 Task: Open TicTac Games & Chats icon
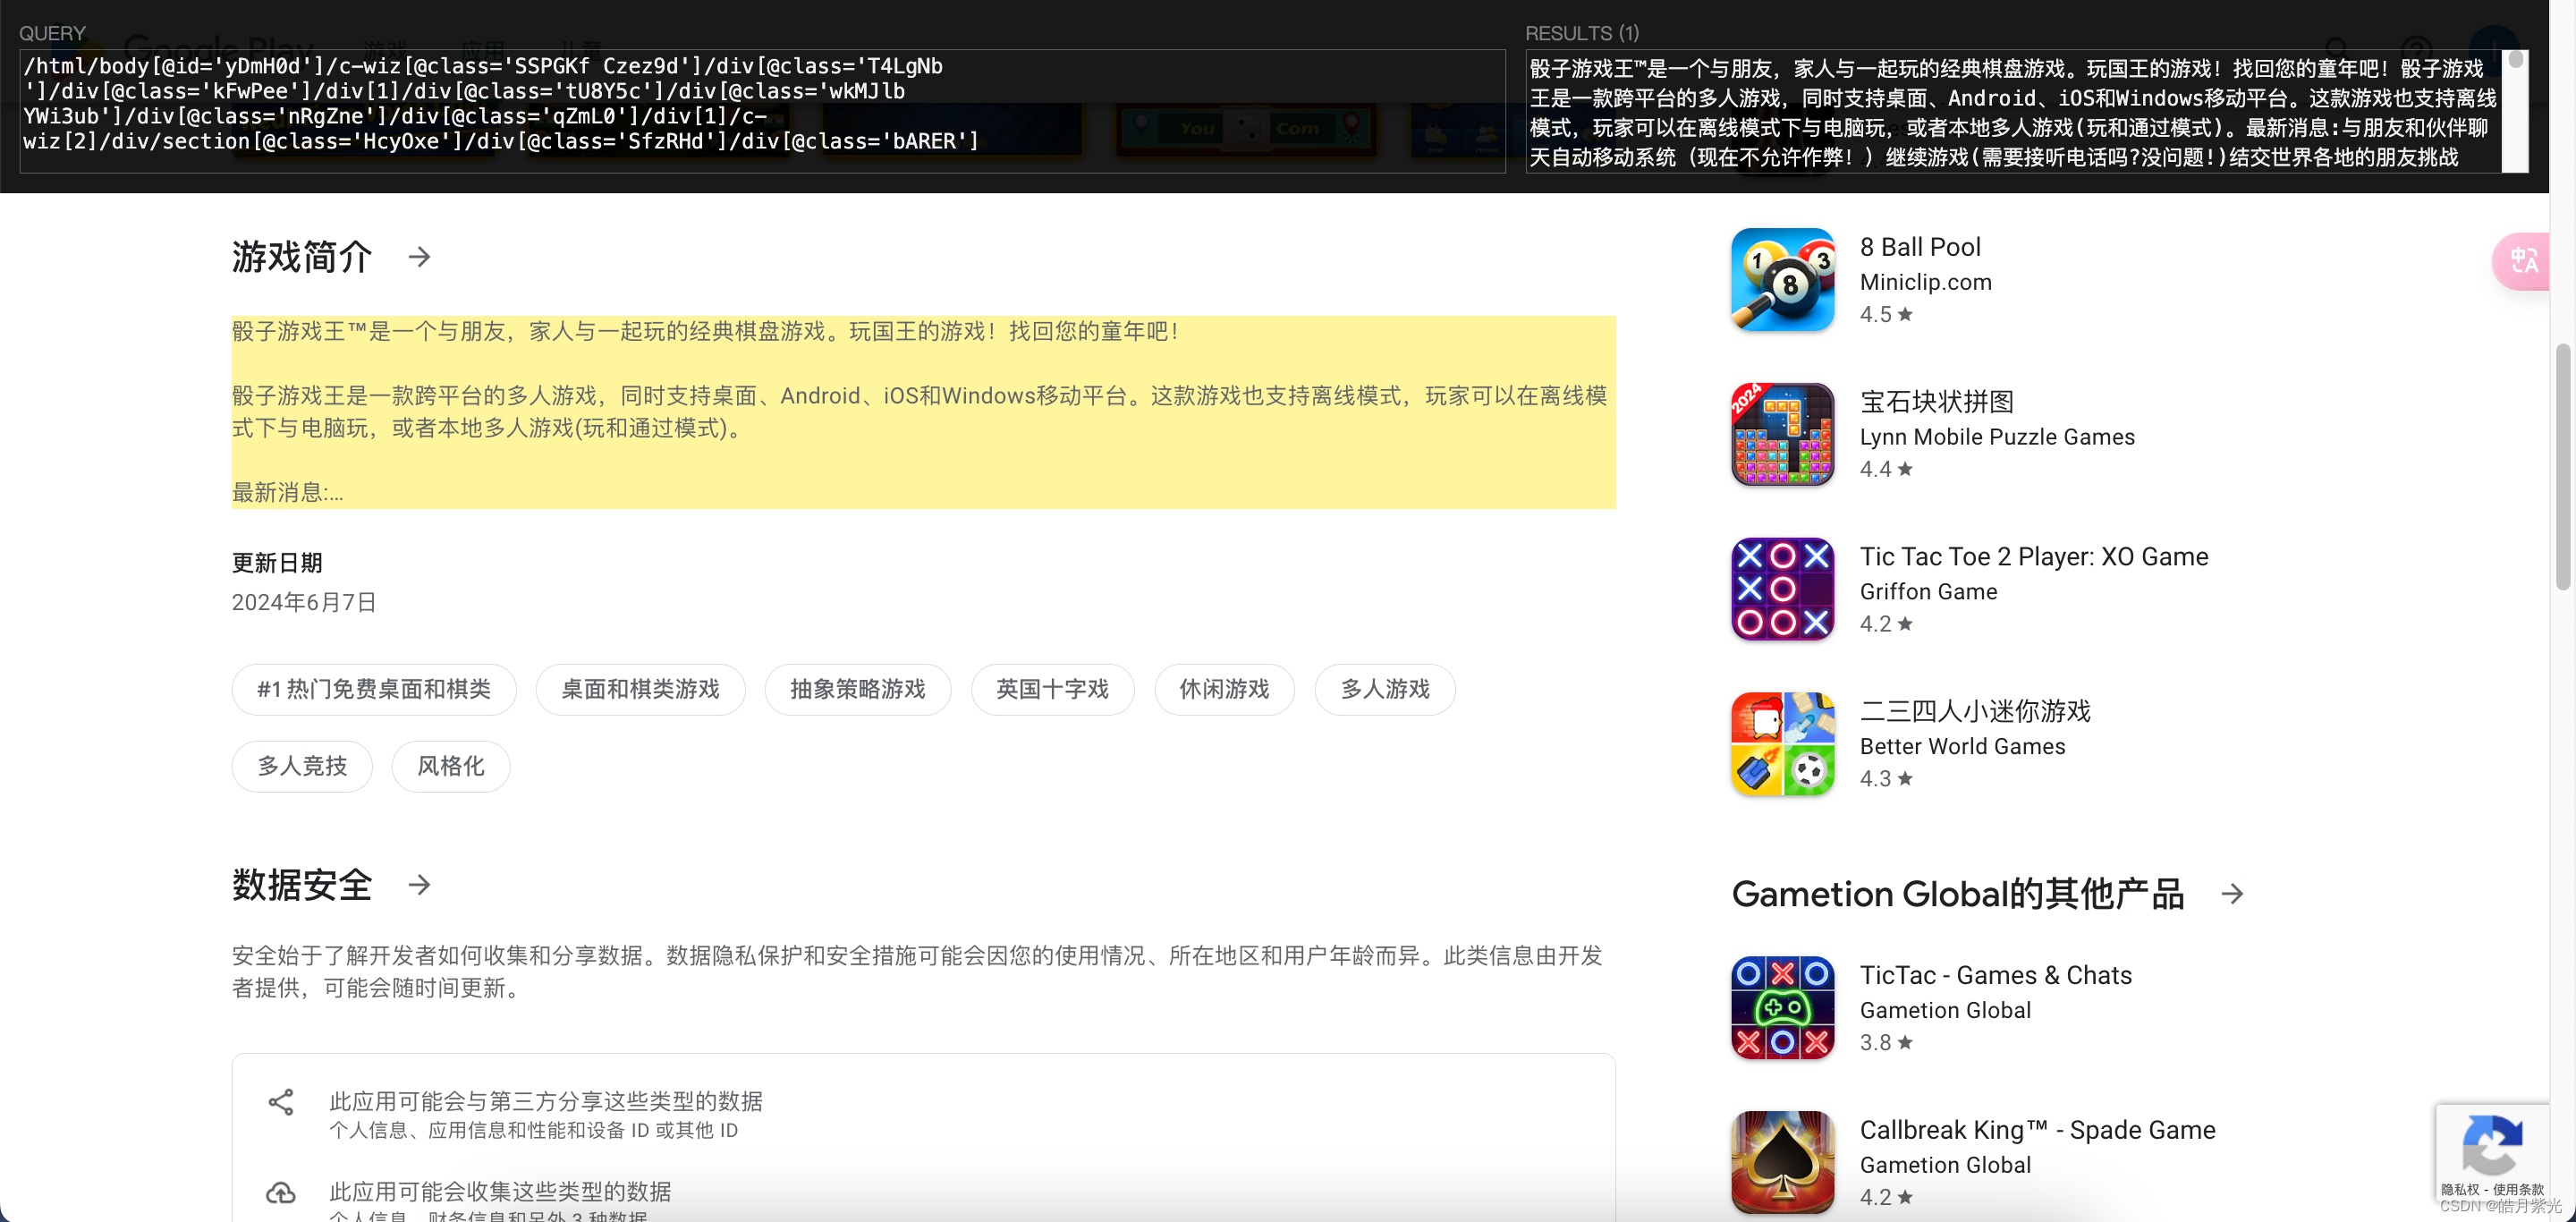click(x=1782, y=1008)
